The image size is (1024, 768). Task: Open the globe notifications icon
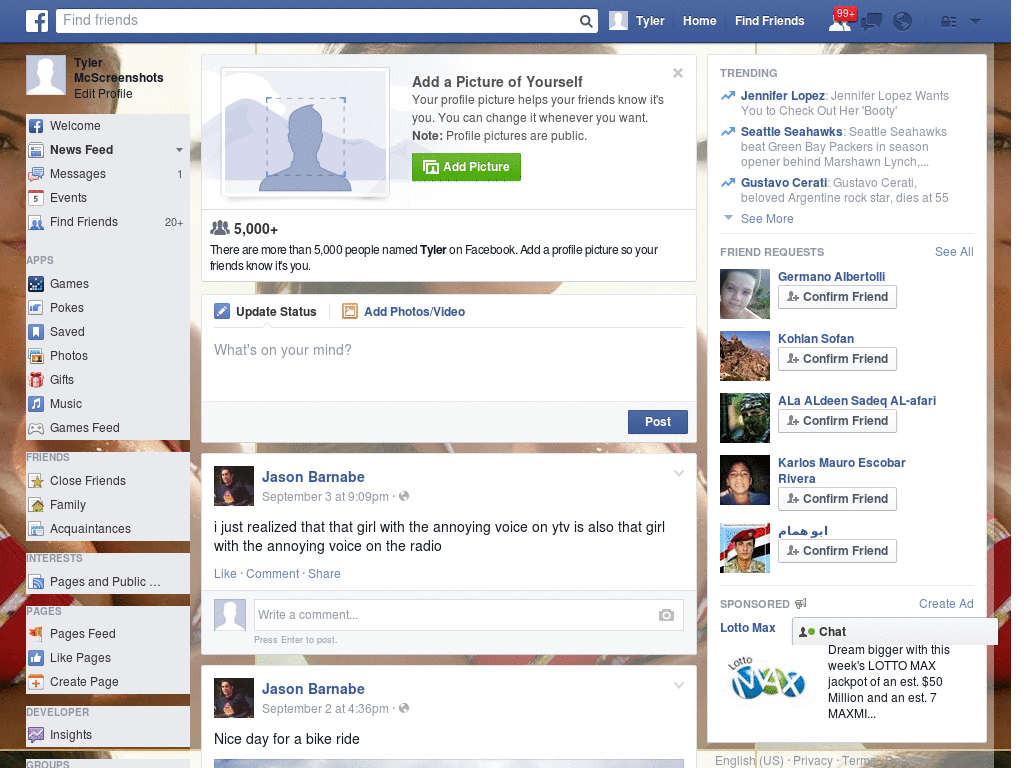[x=903, y=22]
